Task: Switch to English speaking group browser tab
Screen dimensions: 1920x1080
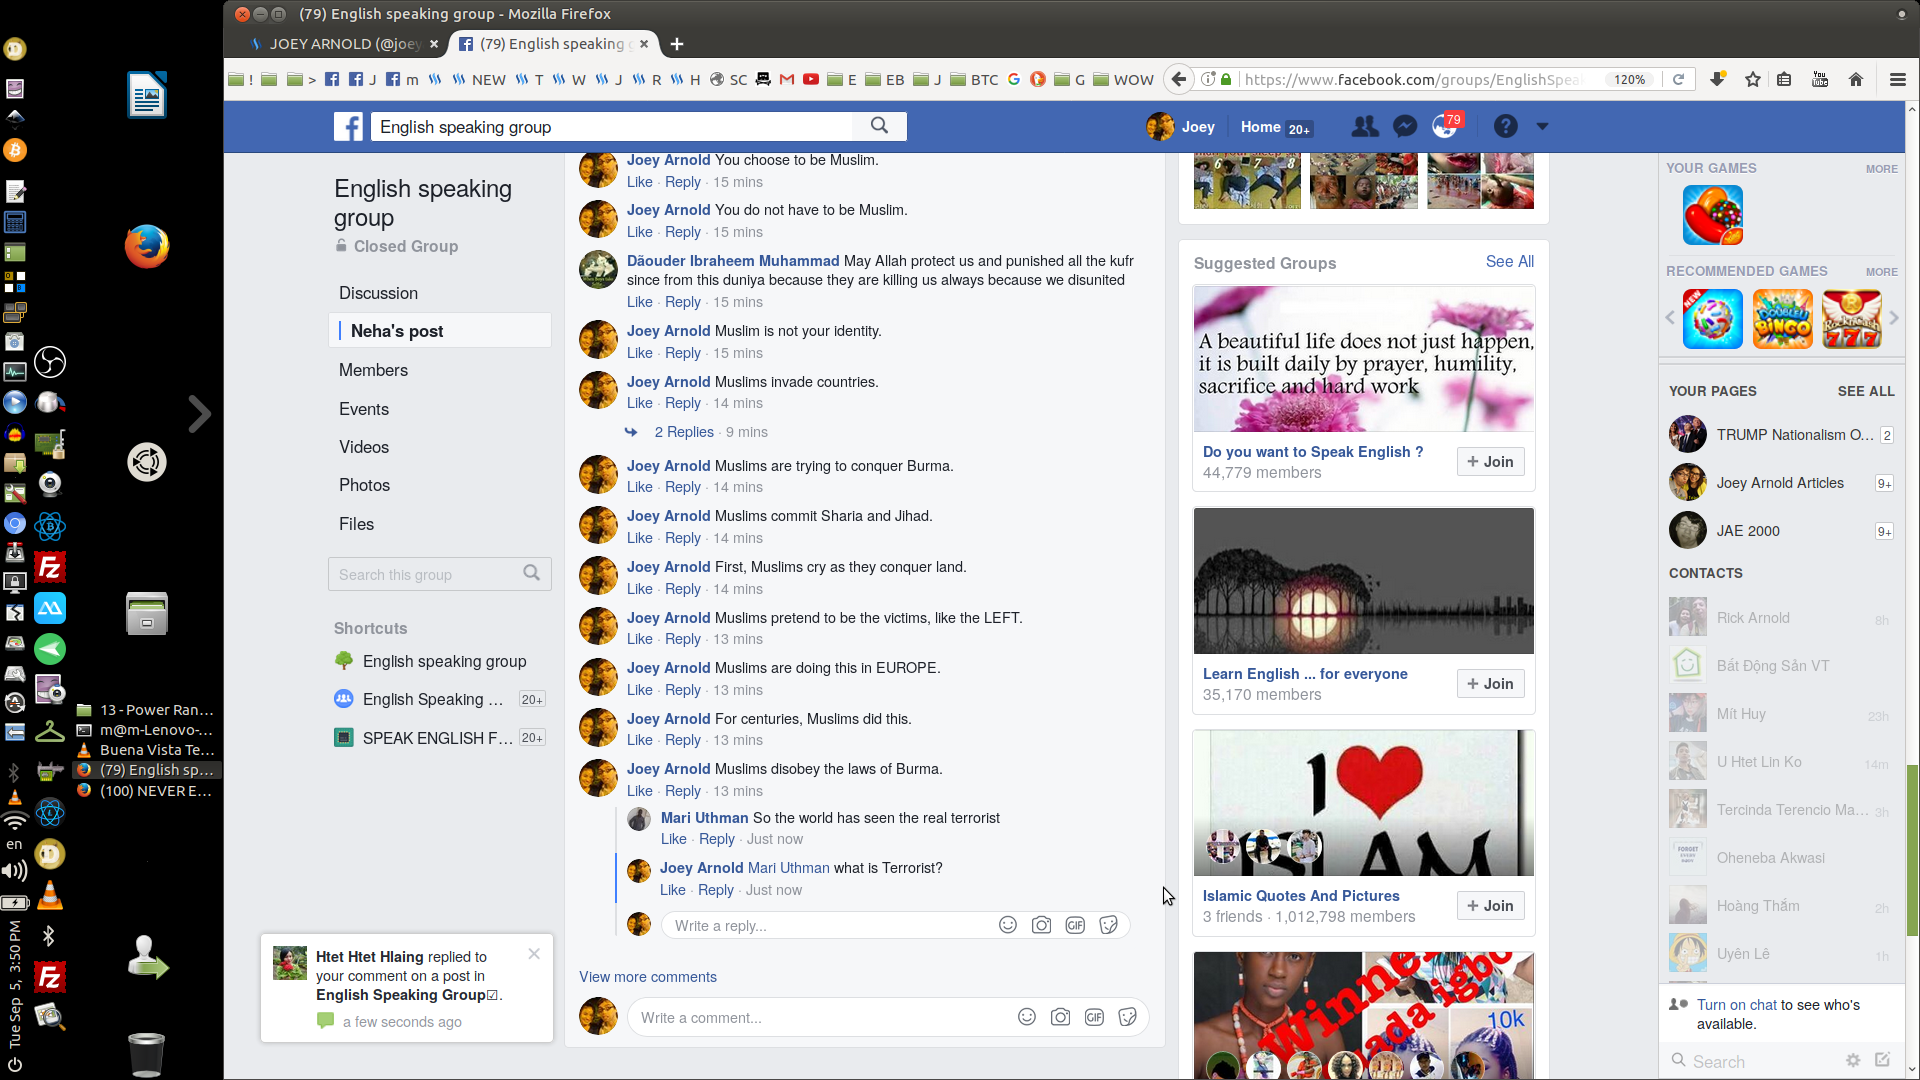Action: tap(551, 44)
